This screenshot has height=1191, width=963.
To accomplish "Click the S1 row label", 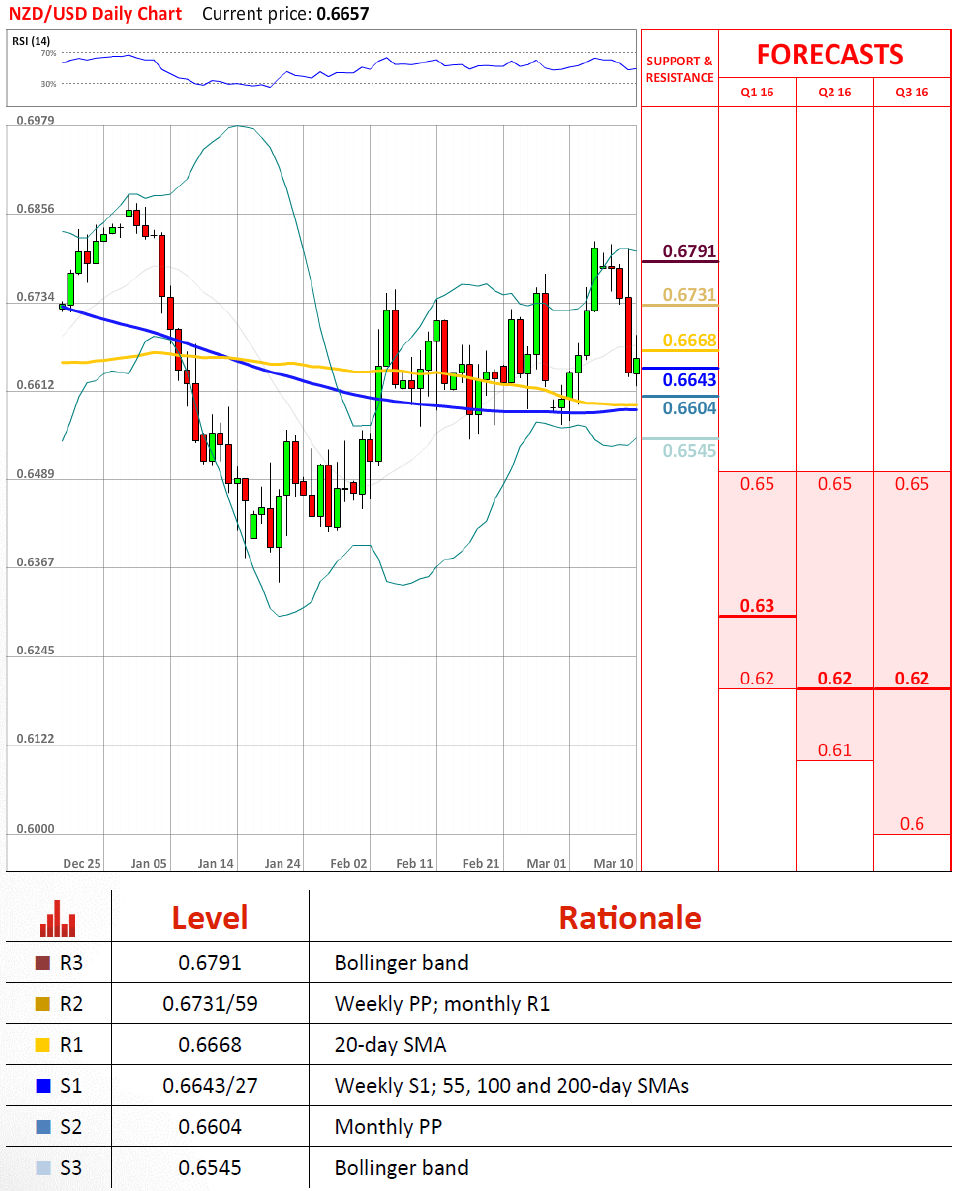I will 71,1086.
